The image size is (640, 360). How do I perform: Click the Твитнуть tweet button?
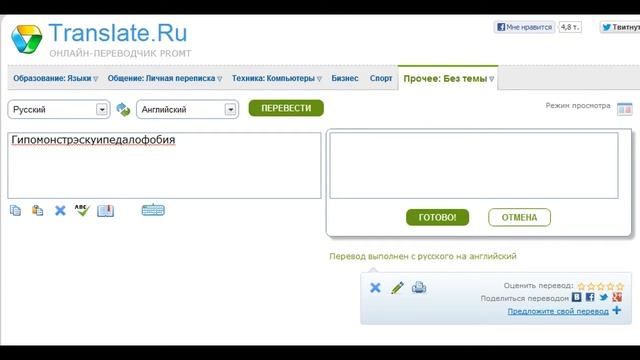point(620,27)
